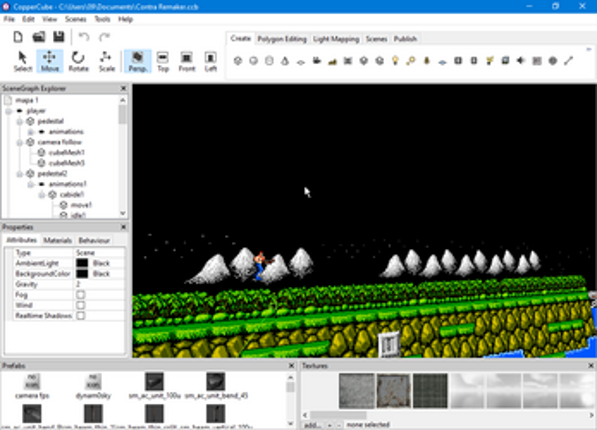Screen dimensions: 597x430
Task: Collapse the player tree node
Action: (9, 111)
